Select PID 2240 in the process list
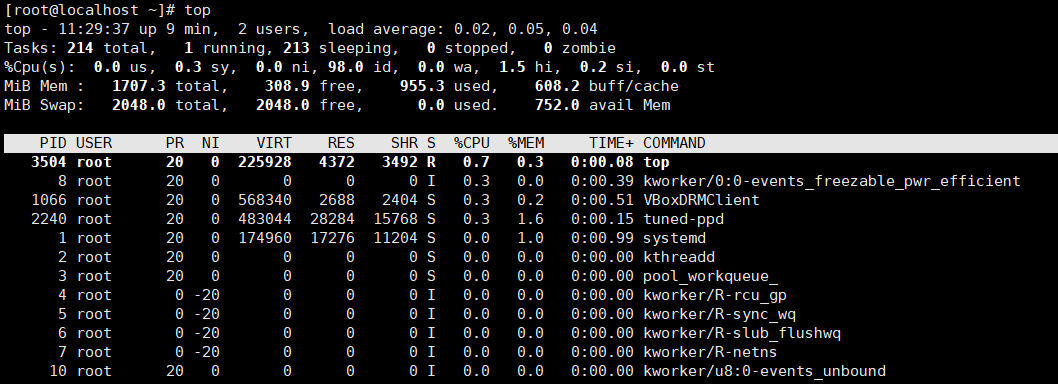The image size is (1058, 384). (x=49, y=219)
